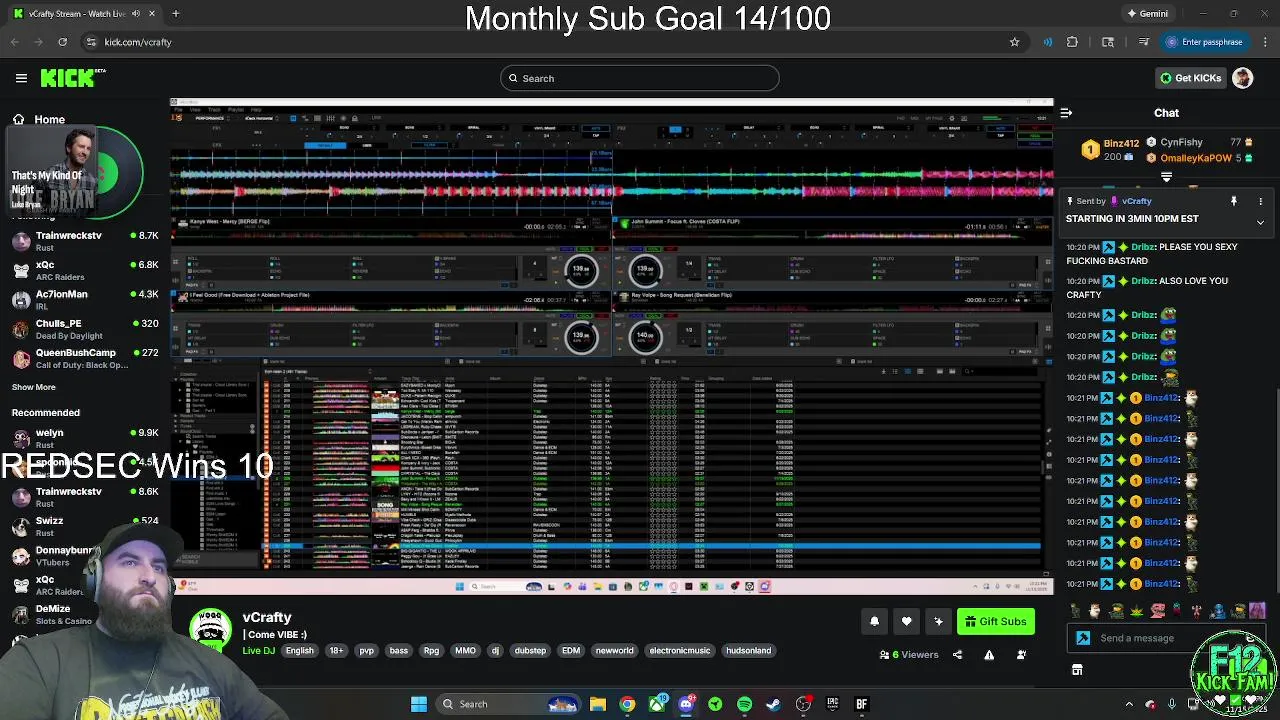
Task: Open Ac7ionMan channel in sidebar
Action: (85, 300)
